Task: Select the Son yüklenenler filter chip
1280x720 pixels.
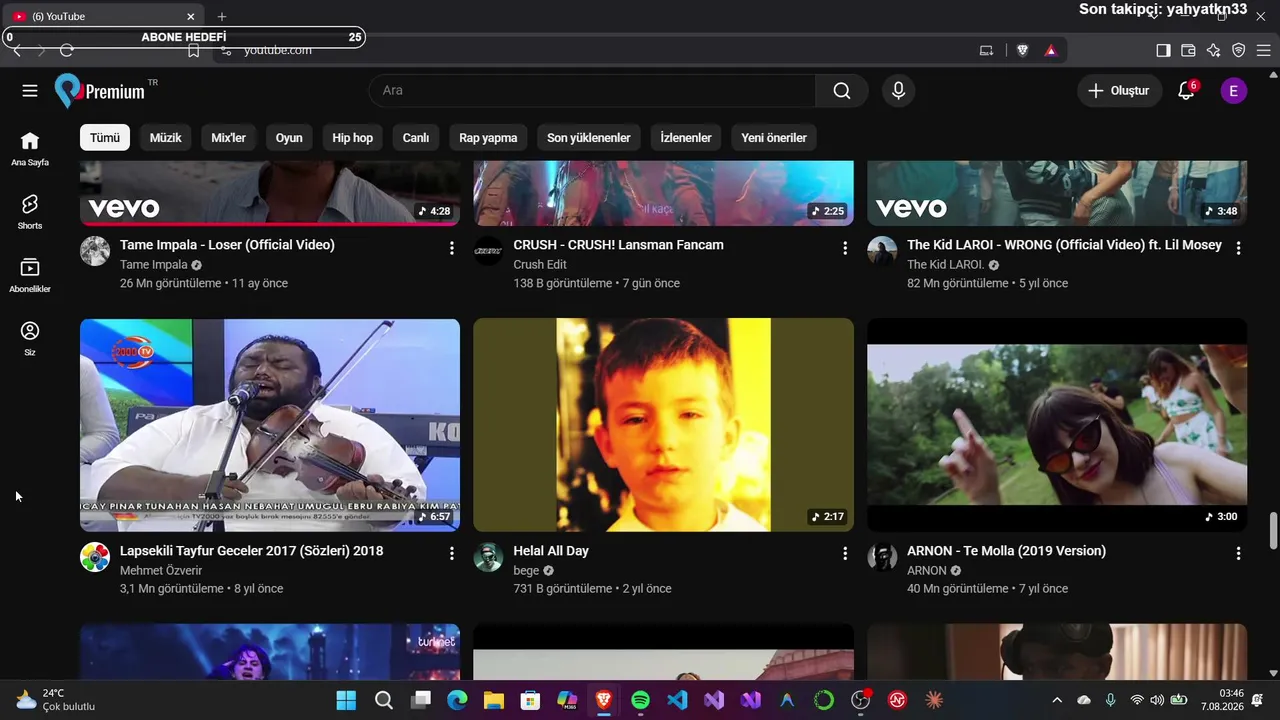Action: pyautogui.click(x=589, y=138)
